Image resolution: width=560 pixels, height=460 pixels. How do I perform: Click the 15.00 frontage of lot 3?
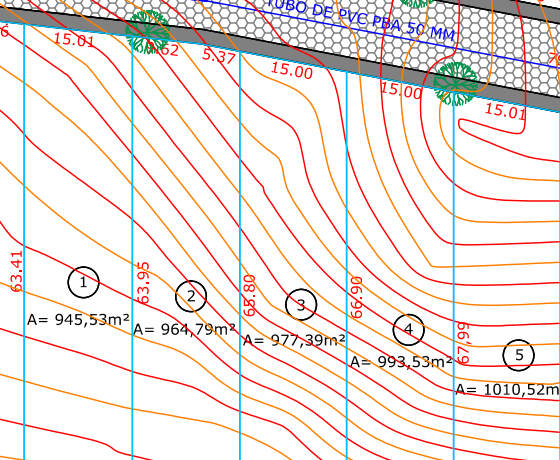(292, 70)
